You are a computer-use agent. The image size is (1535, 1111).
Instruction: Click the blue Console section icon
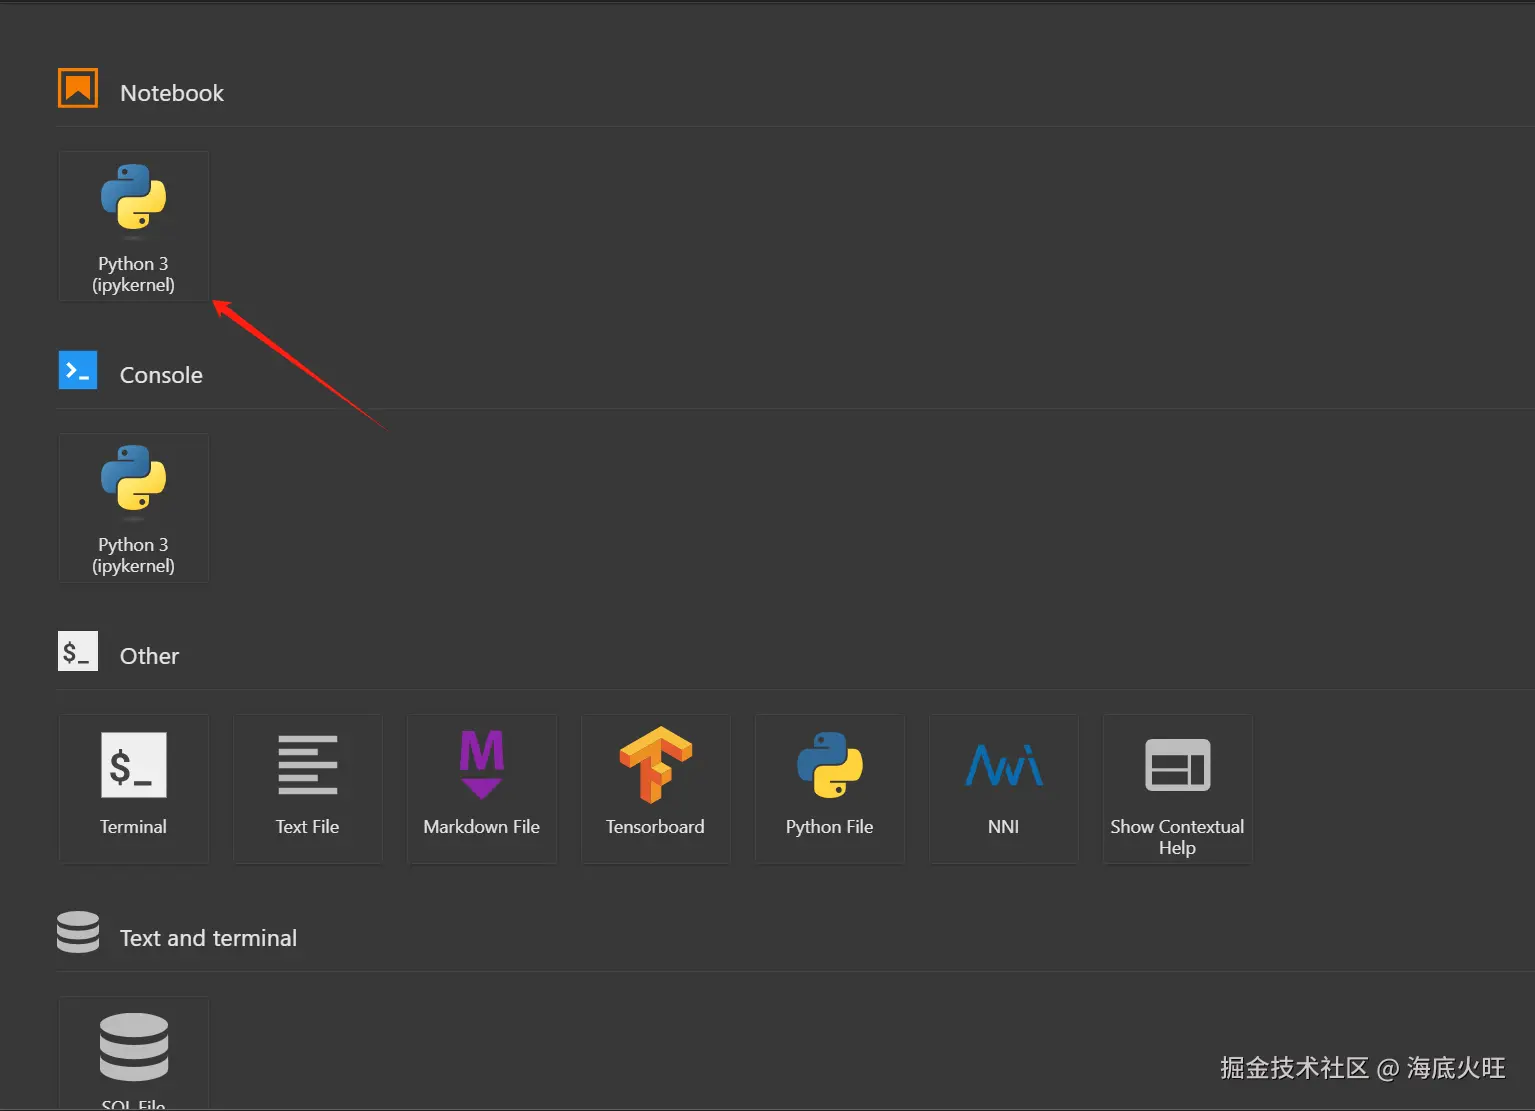click(x=78, y=370)
